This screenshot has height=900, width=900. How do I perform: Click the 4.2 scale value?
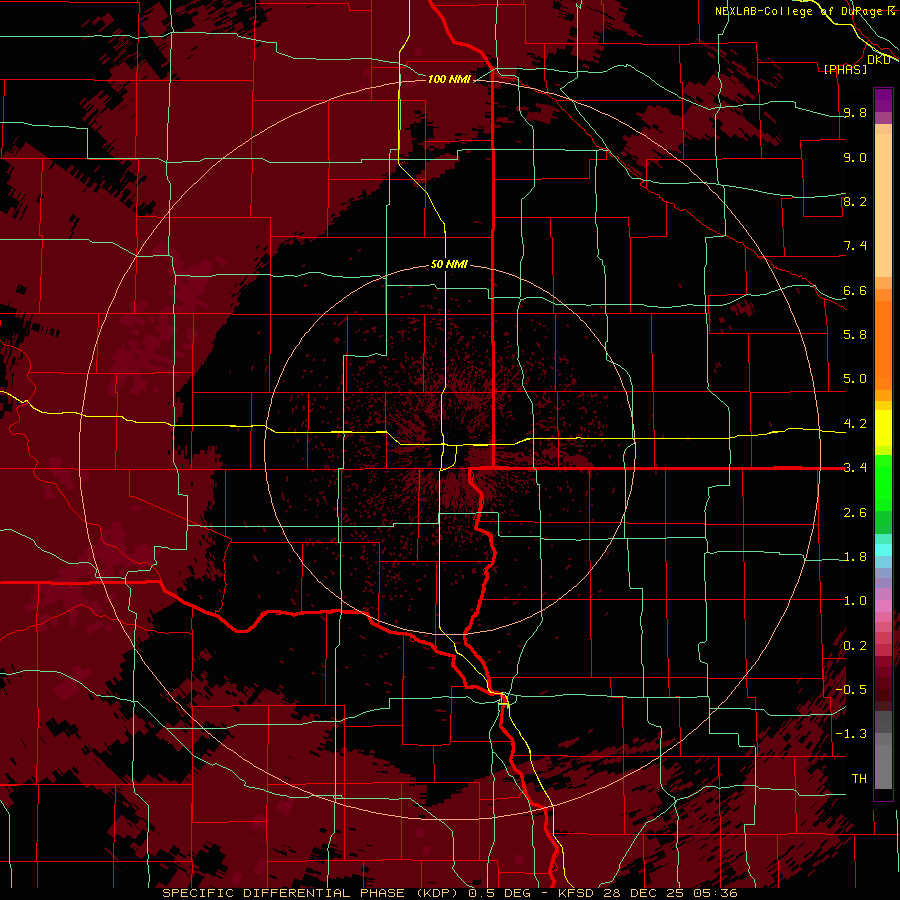(x=855, y=424)
